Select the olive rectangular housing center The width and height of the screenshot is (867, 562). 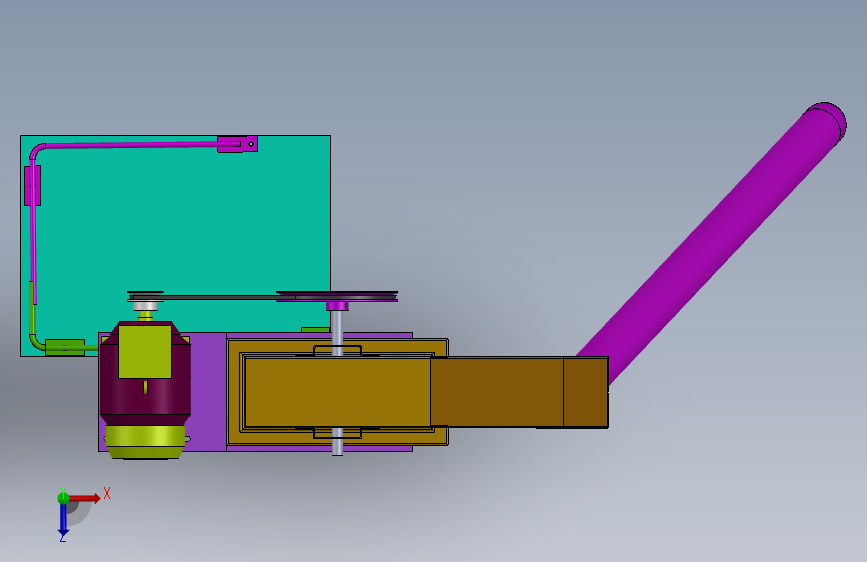(x=337, y=392)
